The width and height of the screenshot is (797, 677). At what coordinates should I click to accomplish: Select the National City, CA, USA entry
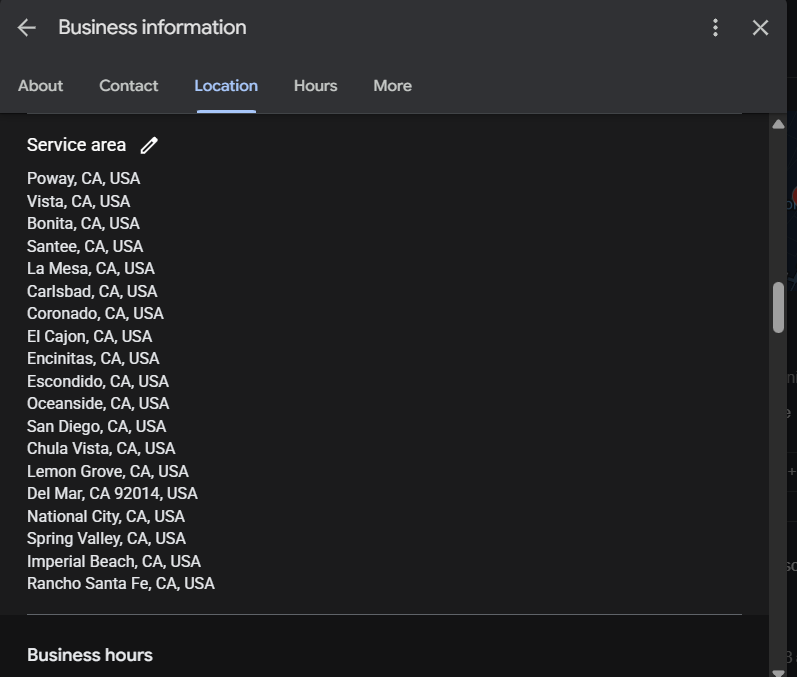click(x=106, y=516)
